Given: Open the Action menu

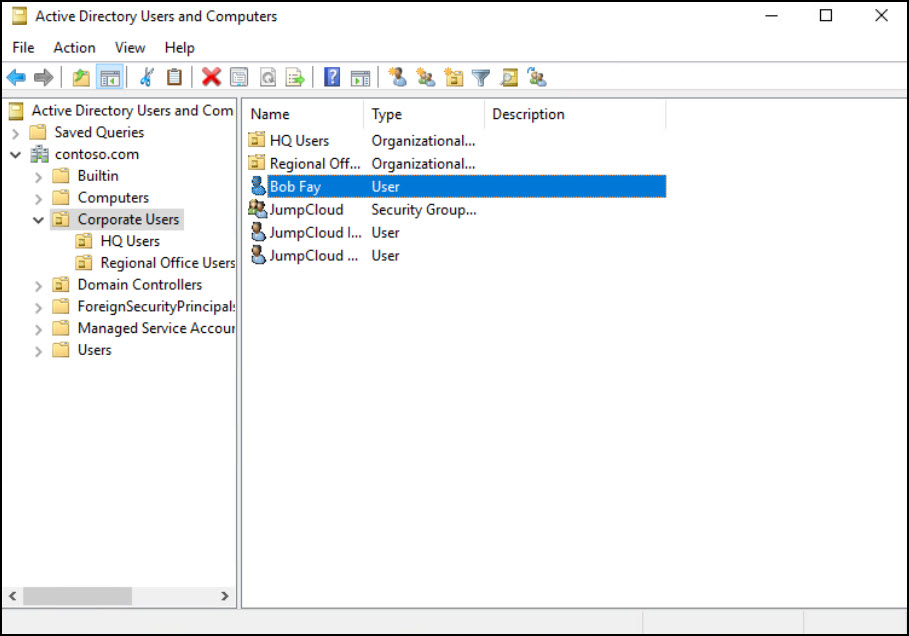Looking at the screenshot, I should click(x=74, y=47).
